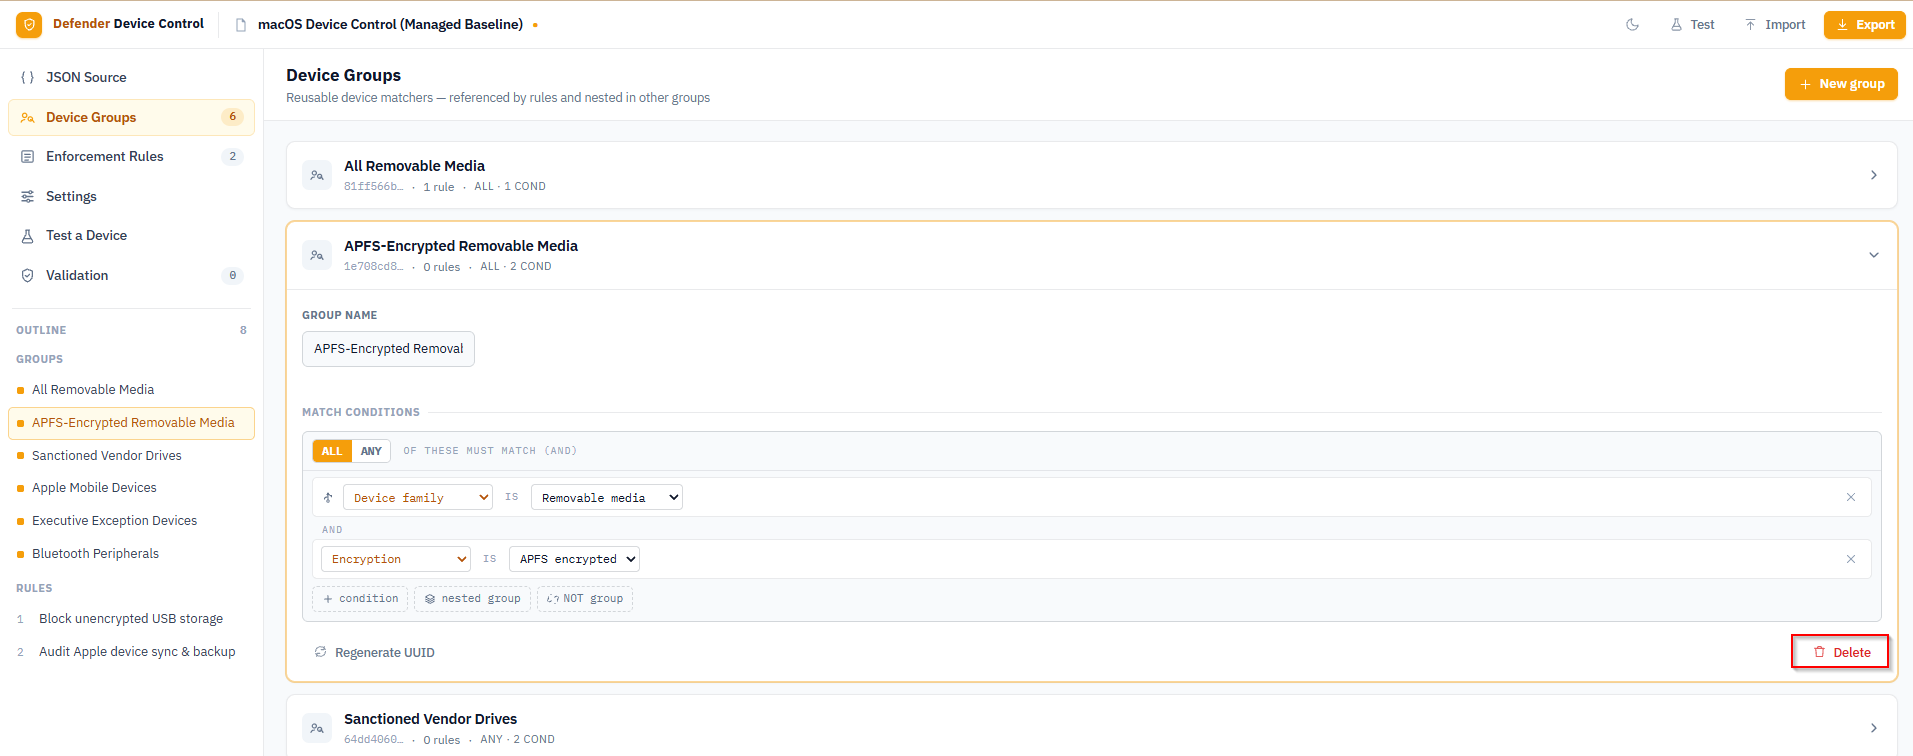
Task: Click the Defender shield logo icon
Action: [29, 24]
